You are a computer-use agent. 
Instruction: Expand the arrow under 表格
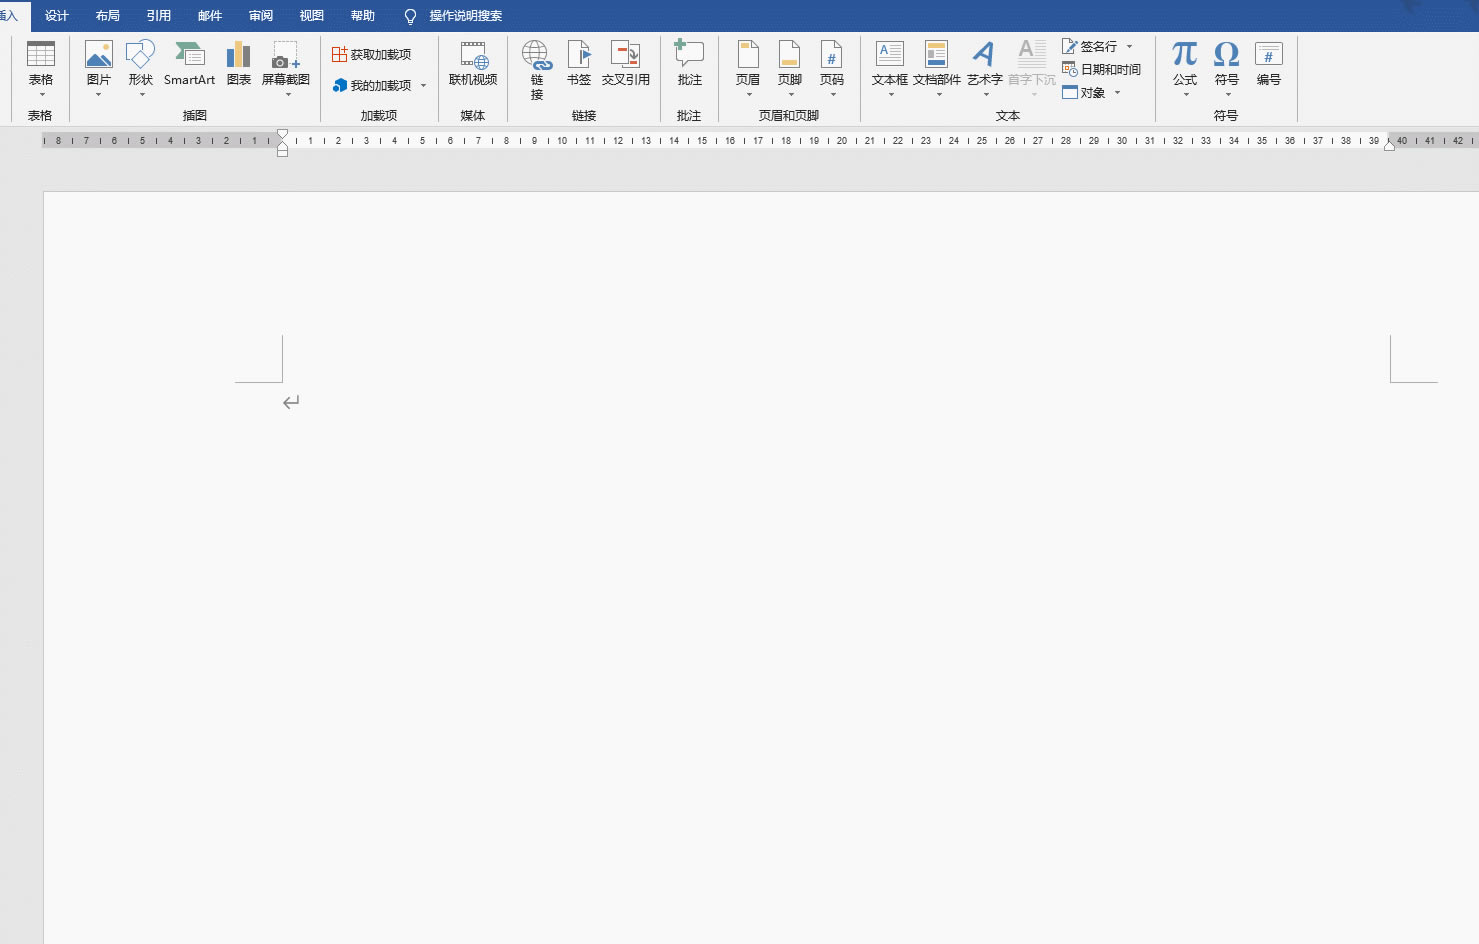click(x=41, y=95)
